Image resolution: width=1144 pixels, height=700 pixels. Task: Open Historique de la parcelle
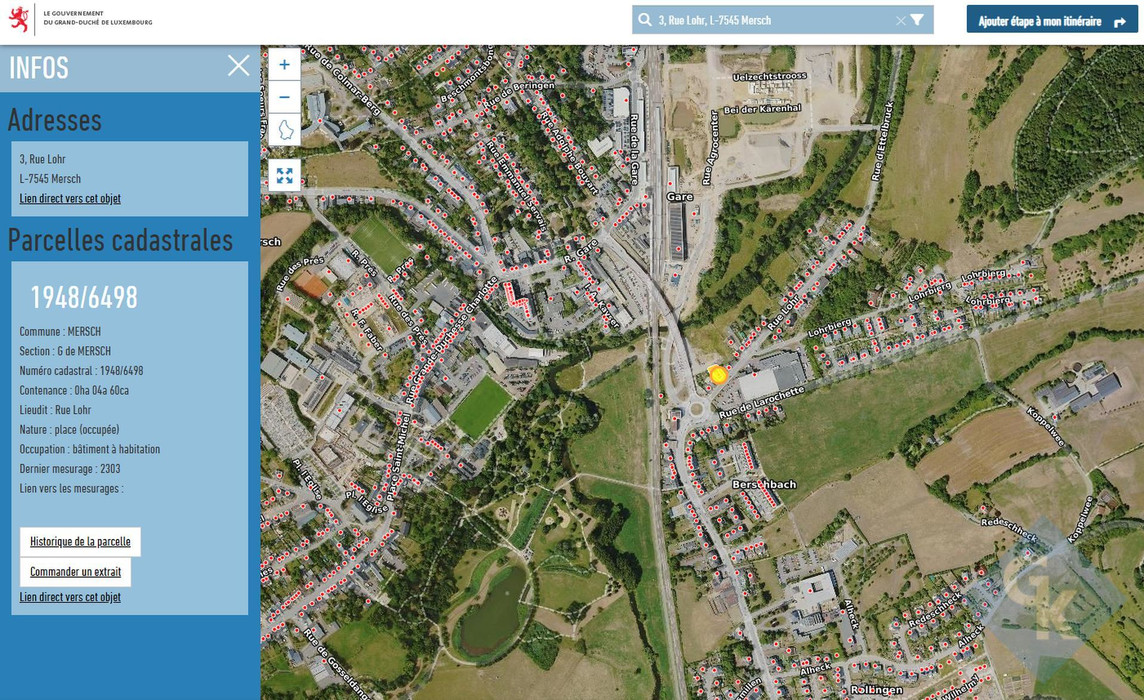80,542
